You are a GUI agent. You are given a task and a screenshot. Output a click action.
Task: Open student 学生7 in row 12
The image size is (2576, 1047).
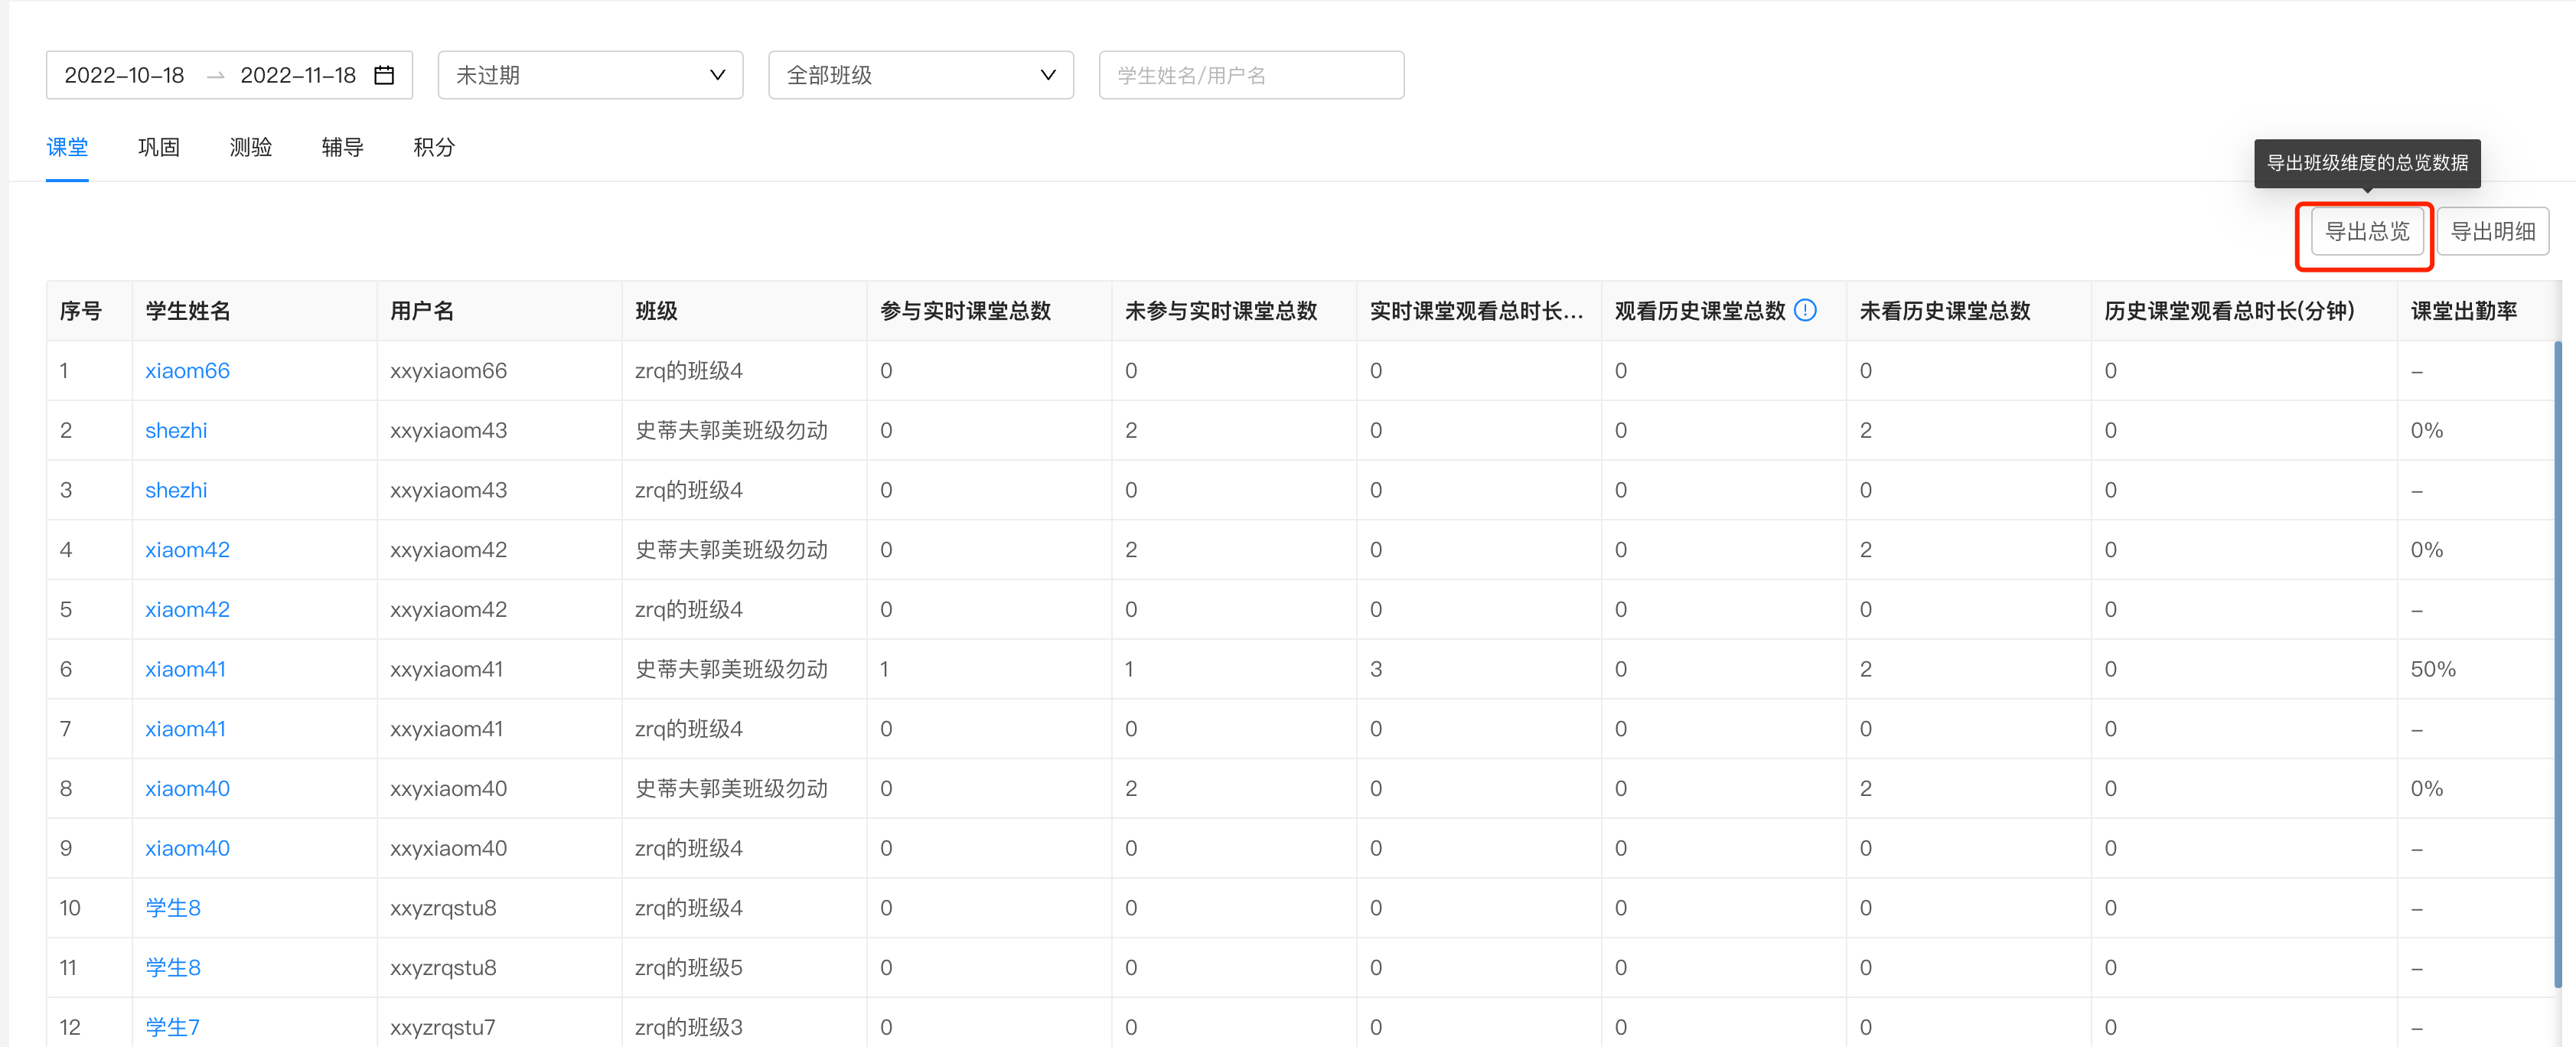(172, 1027)
